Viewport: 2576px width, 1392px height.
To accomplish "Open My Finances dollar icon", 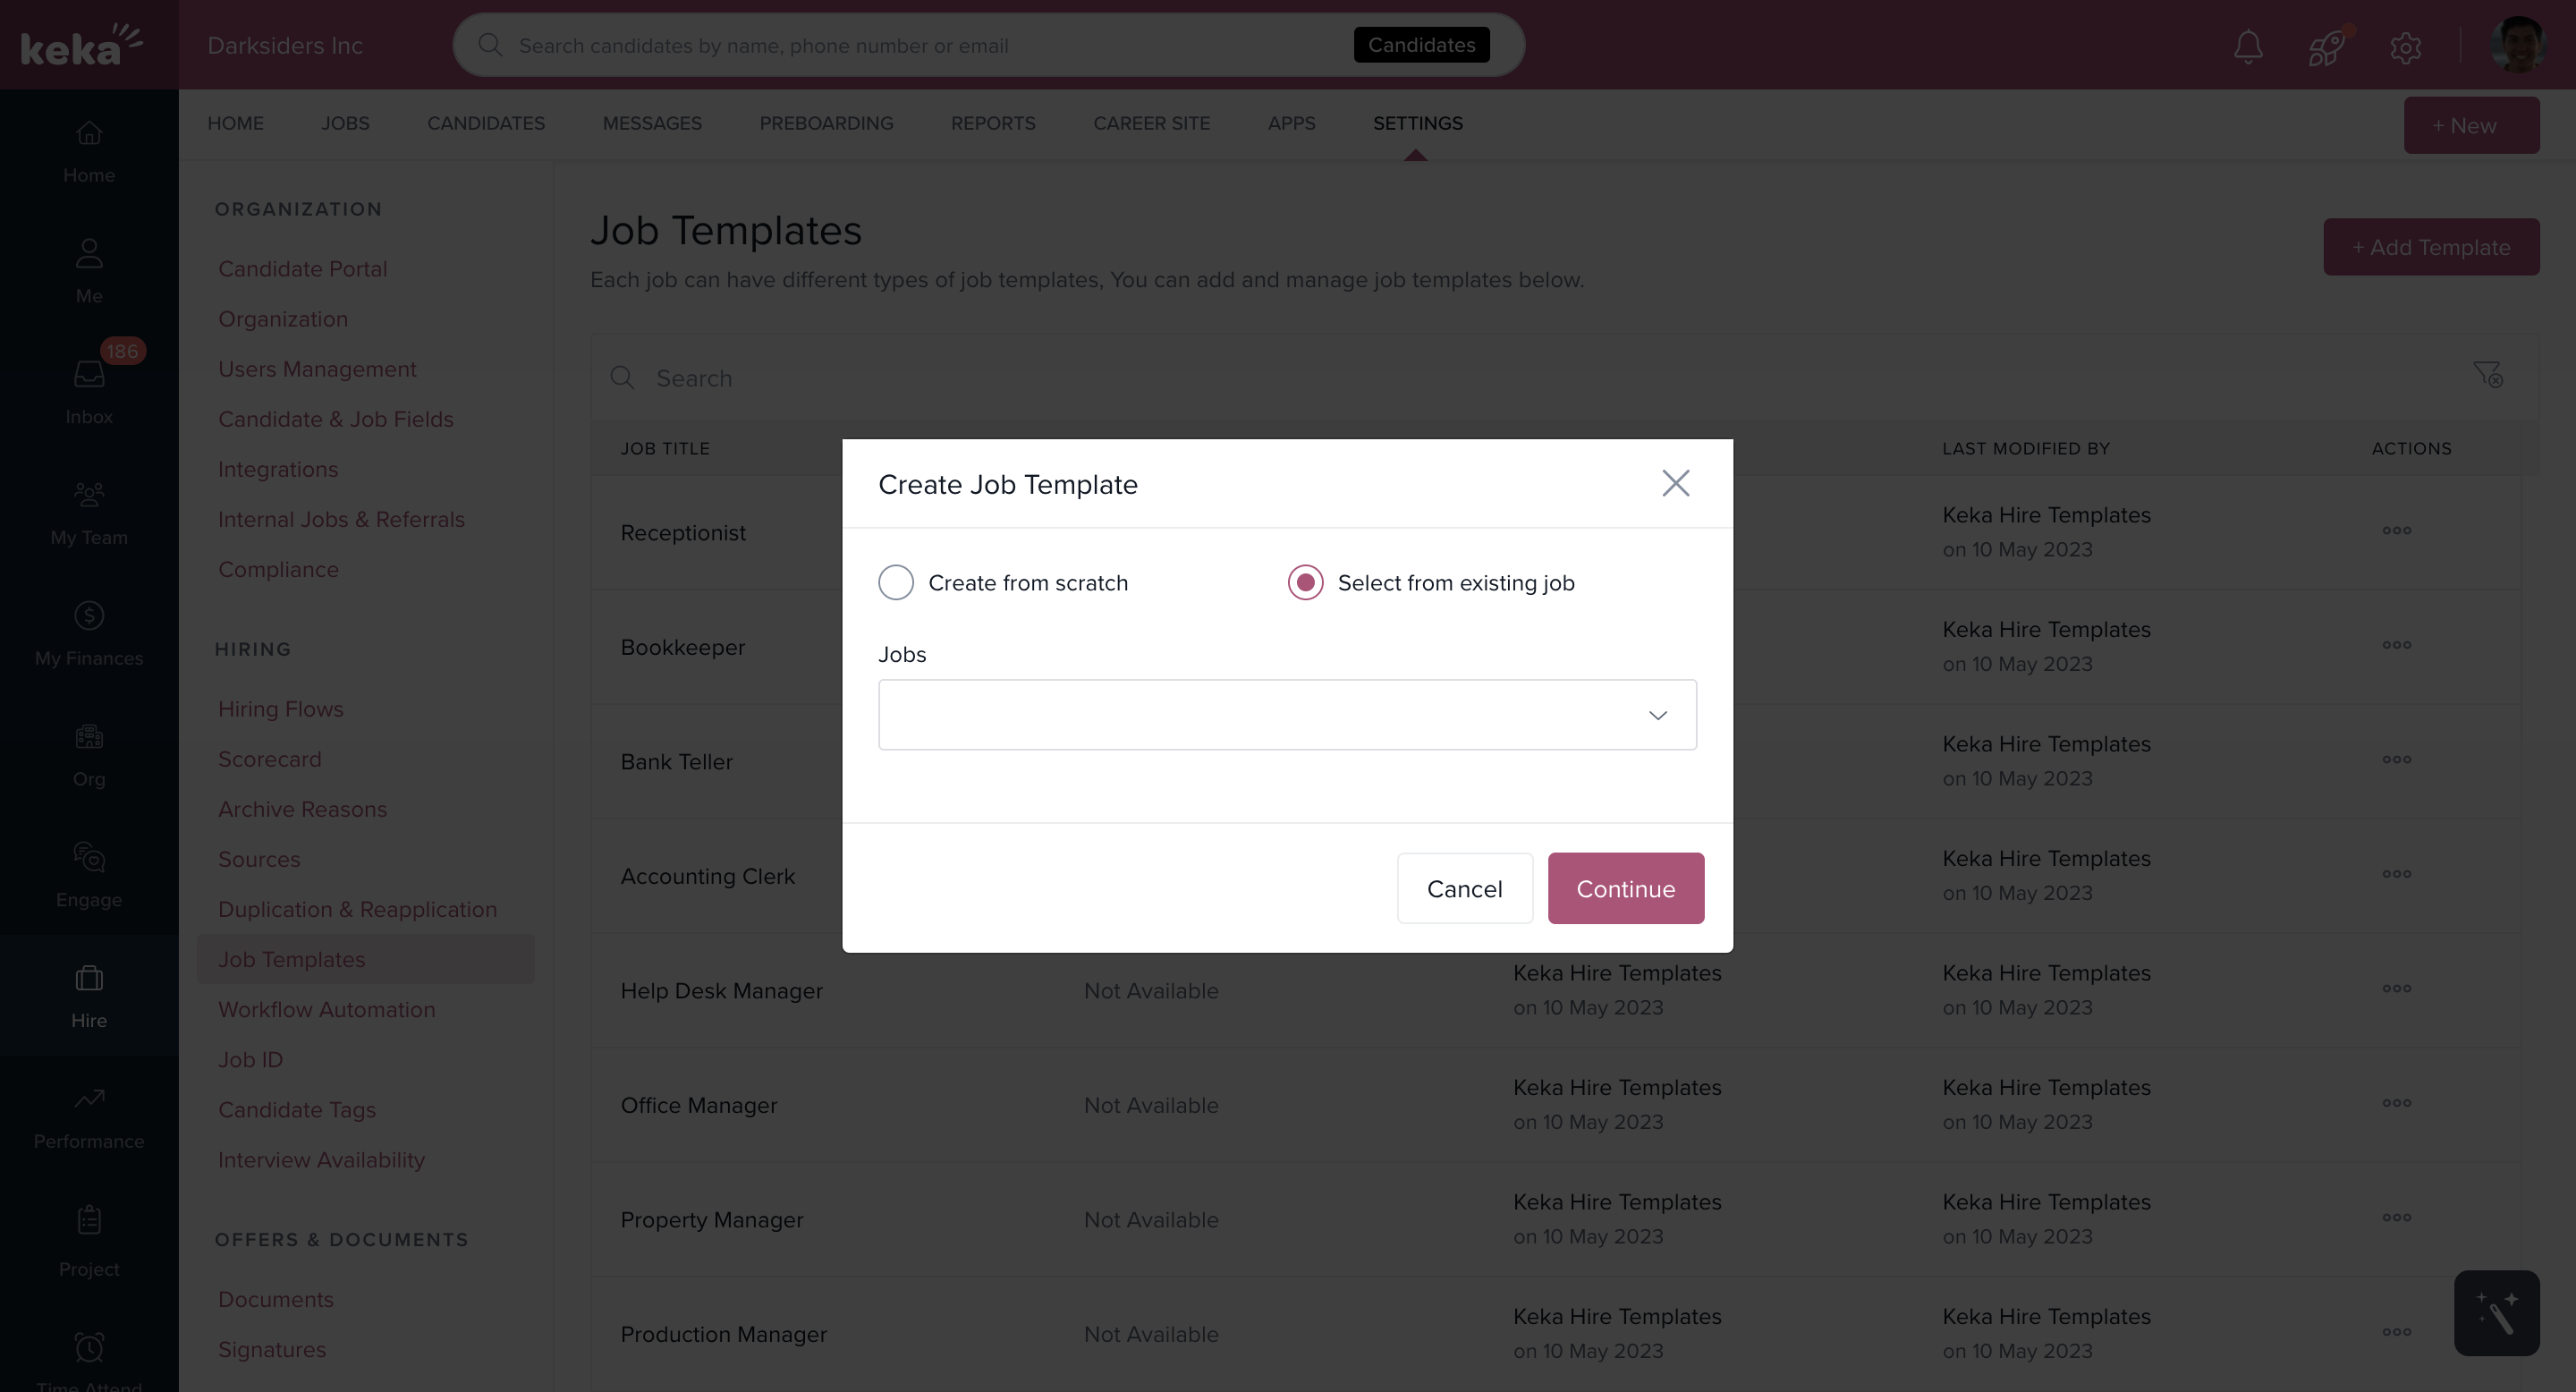I will pyautogui.click(x=89, y=616).
